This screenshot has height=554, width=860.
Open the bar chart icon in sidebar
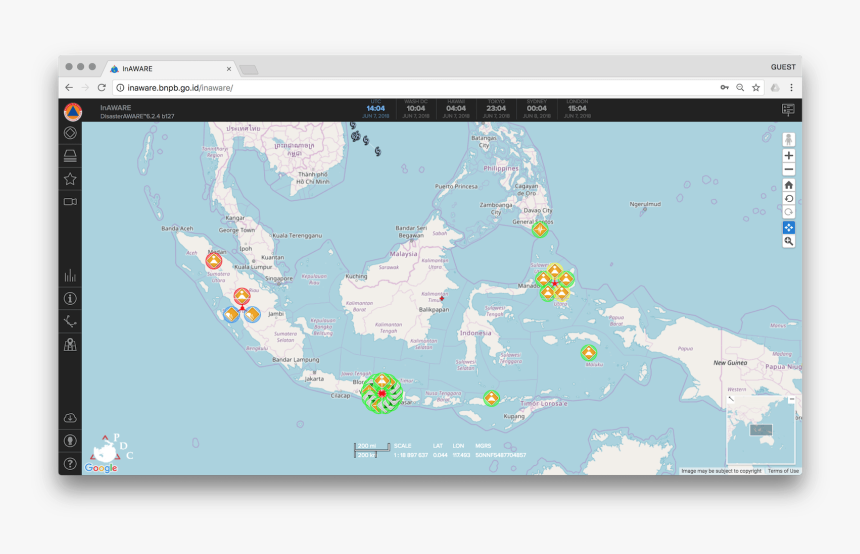pyautogui.click(x=70, y=276)
